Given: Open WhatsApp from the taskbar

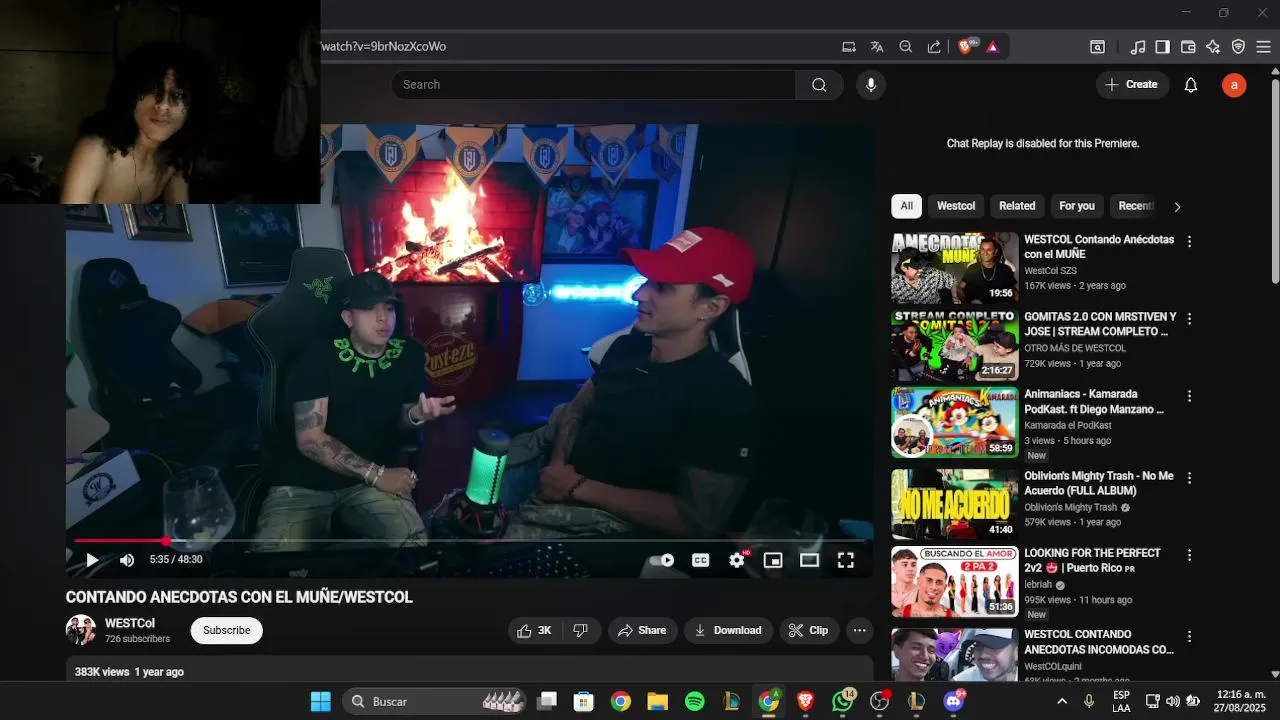Looking at the screenshot, I should coord(843,701).
